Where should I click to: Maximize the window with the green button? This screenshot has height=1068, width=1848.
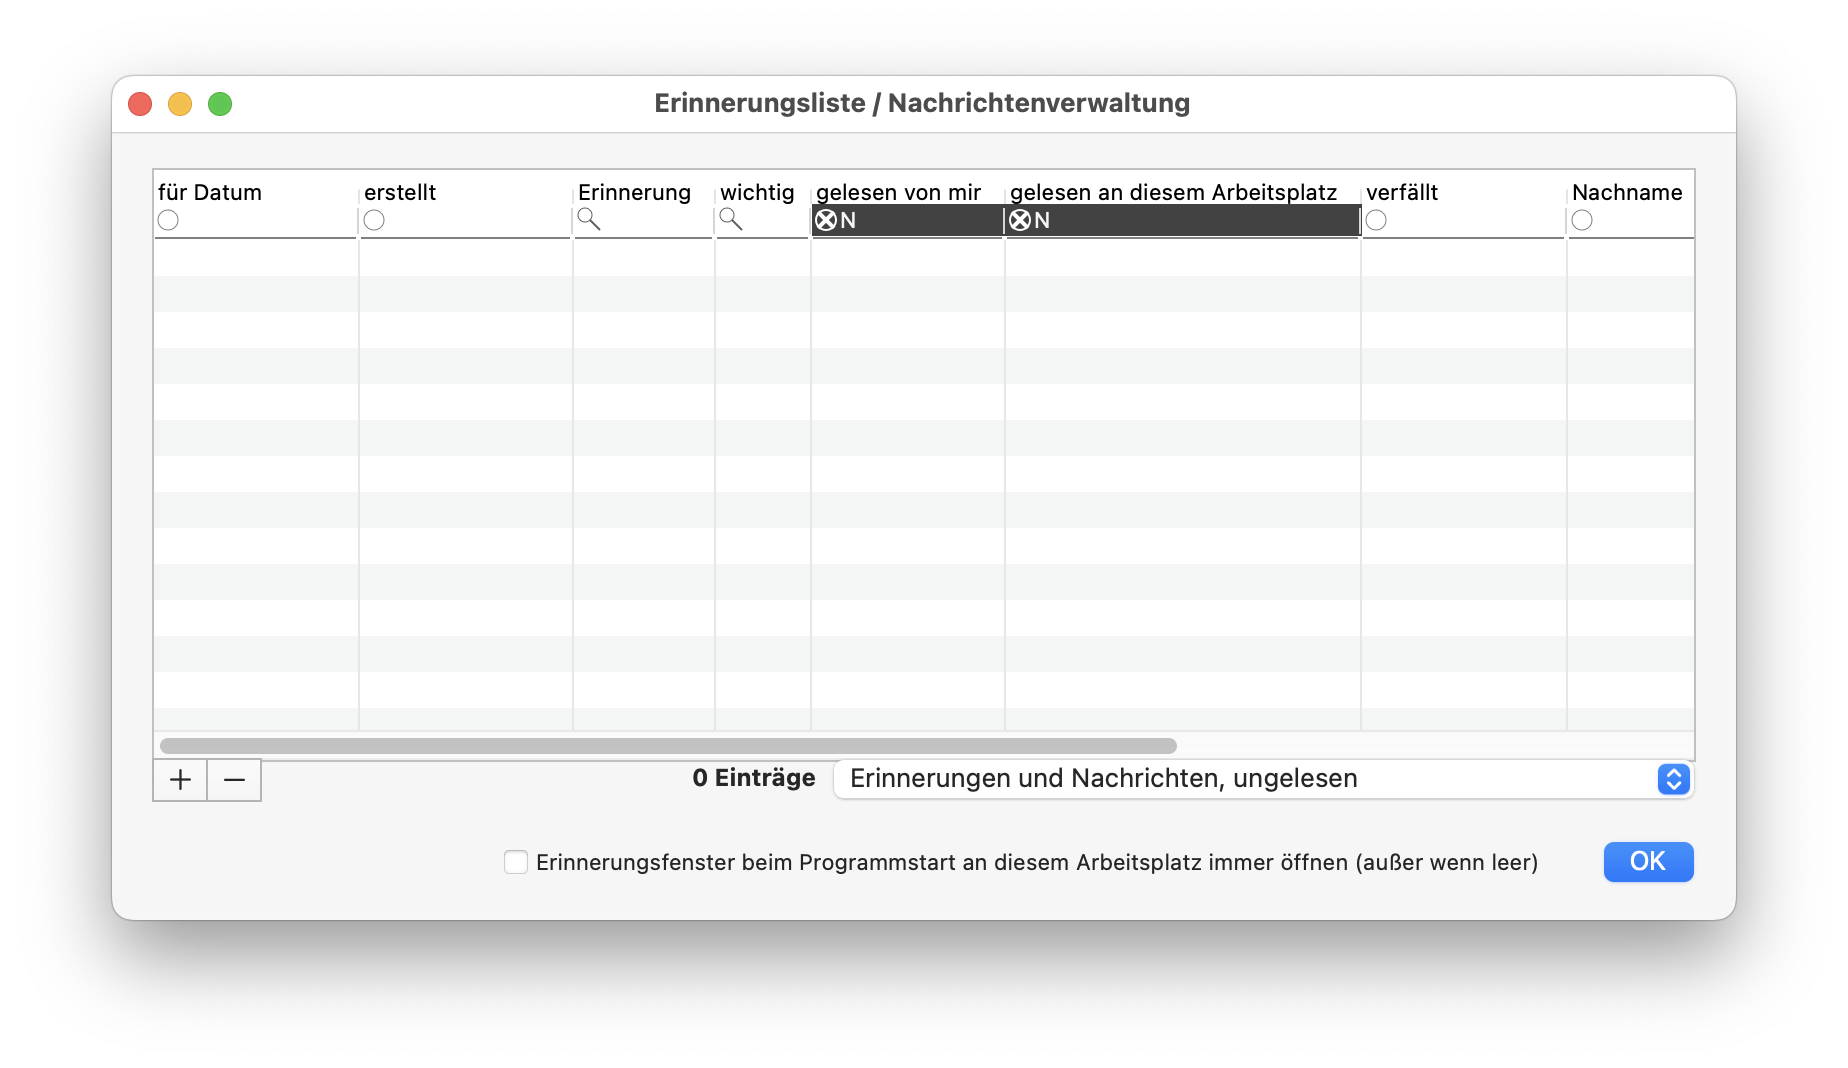click(x=220, y=104)
